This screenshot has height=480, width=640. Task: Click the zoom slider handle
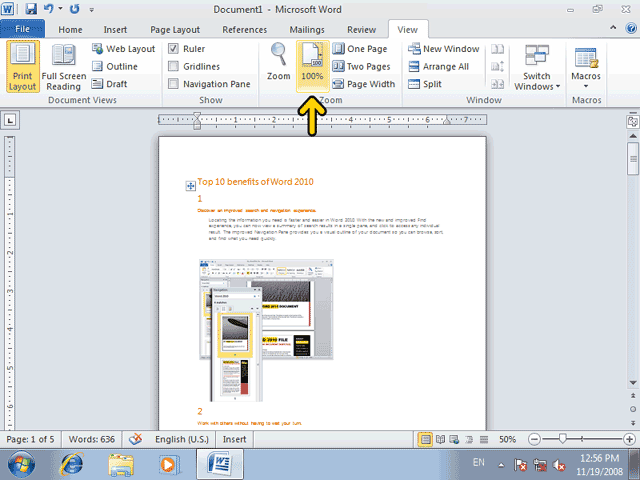562,439
